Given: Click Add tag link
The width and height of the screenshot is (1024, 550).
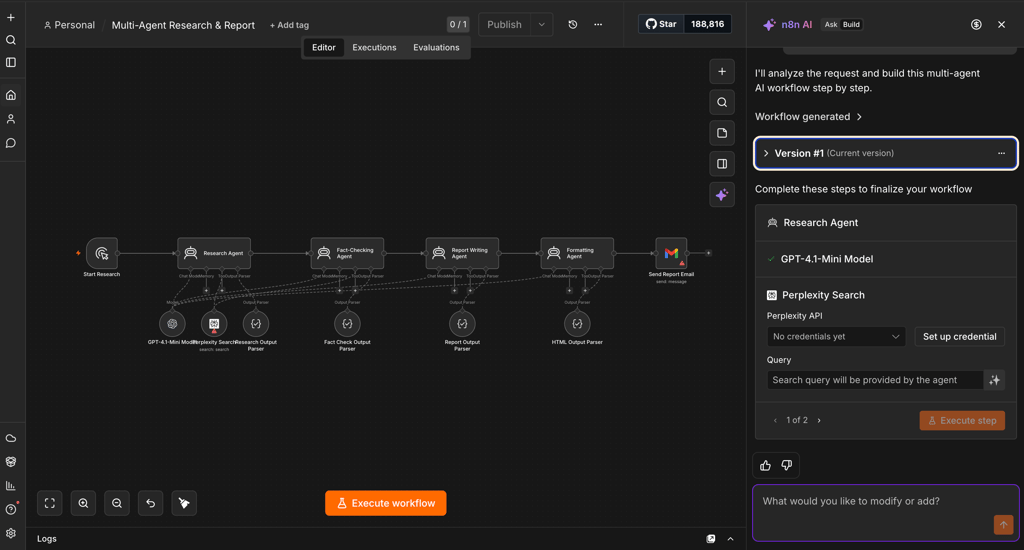Looking at the screenshot, I should click(x=289, y=25).
